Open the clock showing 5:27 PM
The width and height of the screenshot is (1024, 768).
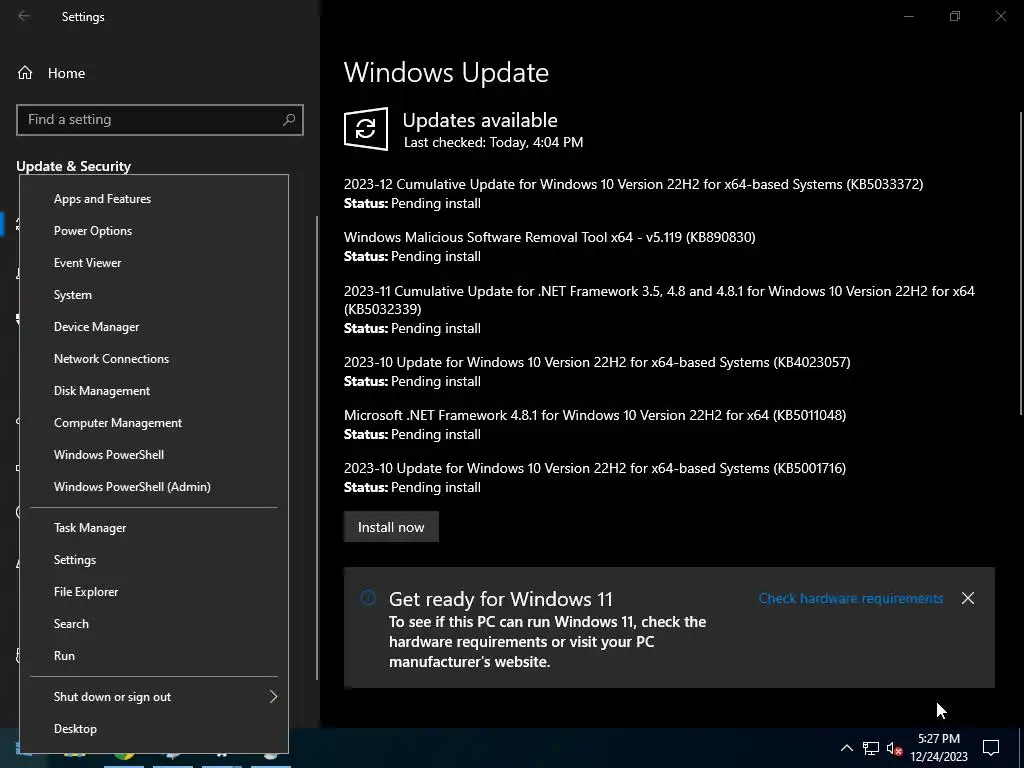tap(939, 748)
